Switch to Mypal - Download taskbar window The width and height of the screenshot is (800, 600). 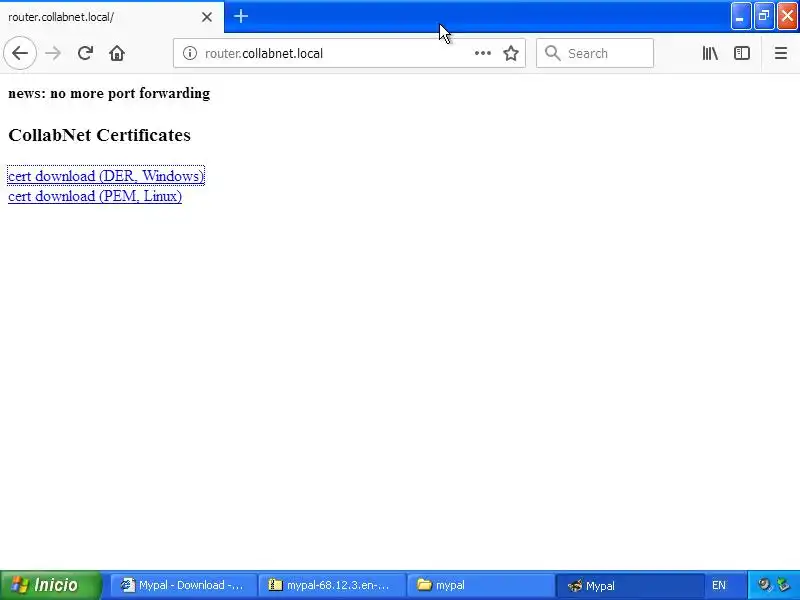pyautogui.click(x=184, y=585)
